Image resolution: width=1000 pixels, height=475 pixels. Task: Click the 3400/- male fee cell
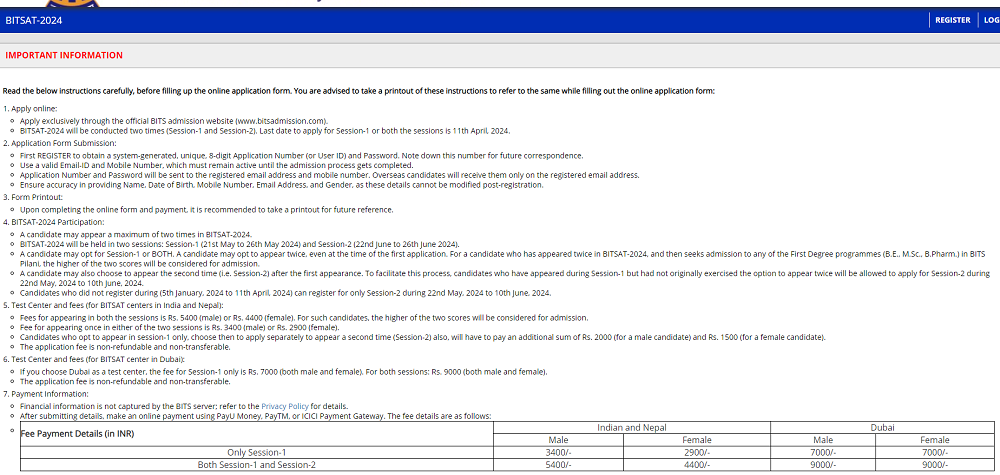click(558, 453)
